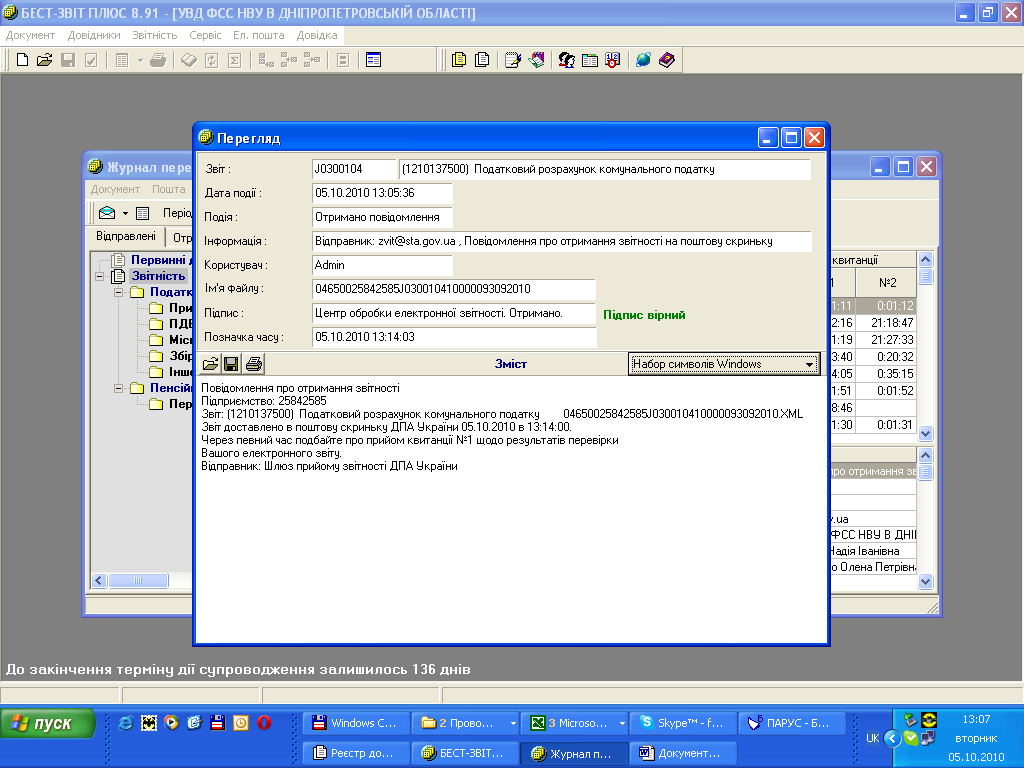
Task: Click the green Підпис вірний label
Action: (644, 315)
